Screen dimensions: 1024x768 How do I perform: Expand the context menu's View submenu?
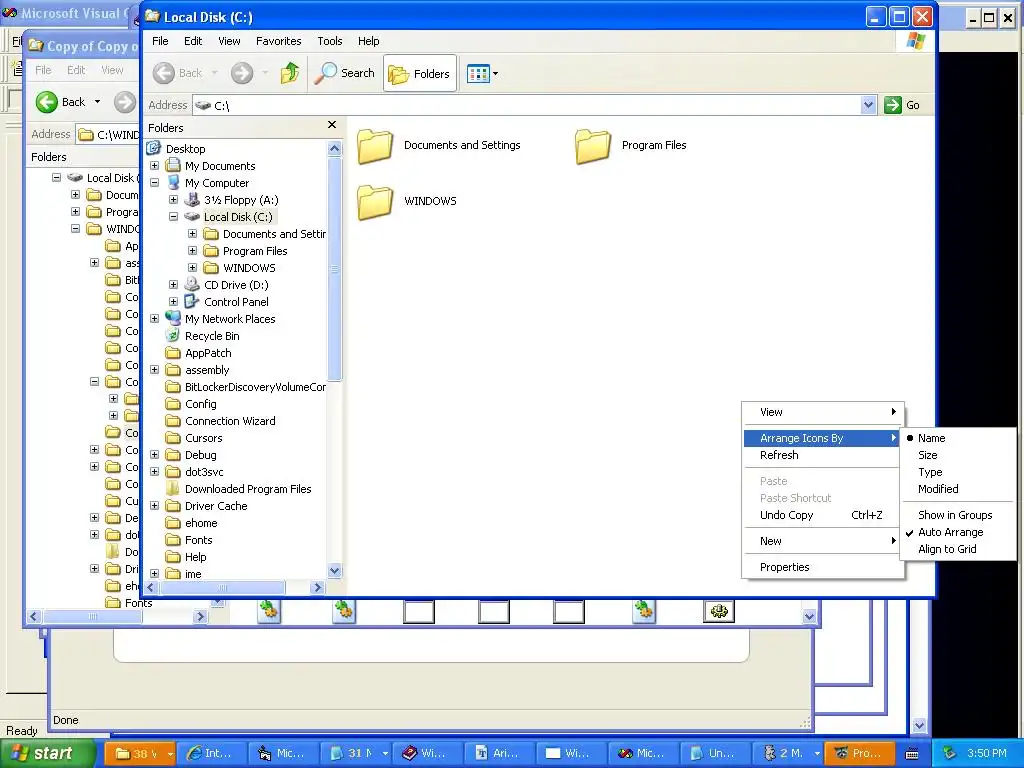822,412
